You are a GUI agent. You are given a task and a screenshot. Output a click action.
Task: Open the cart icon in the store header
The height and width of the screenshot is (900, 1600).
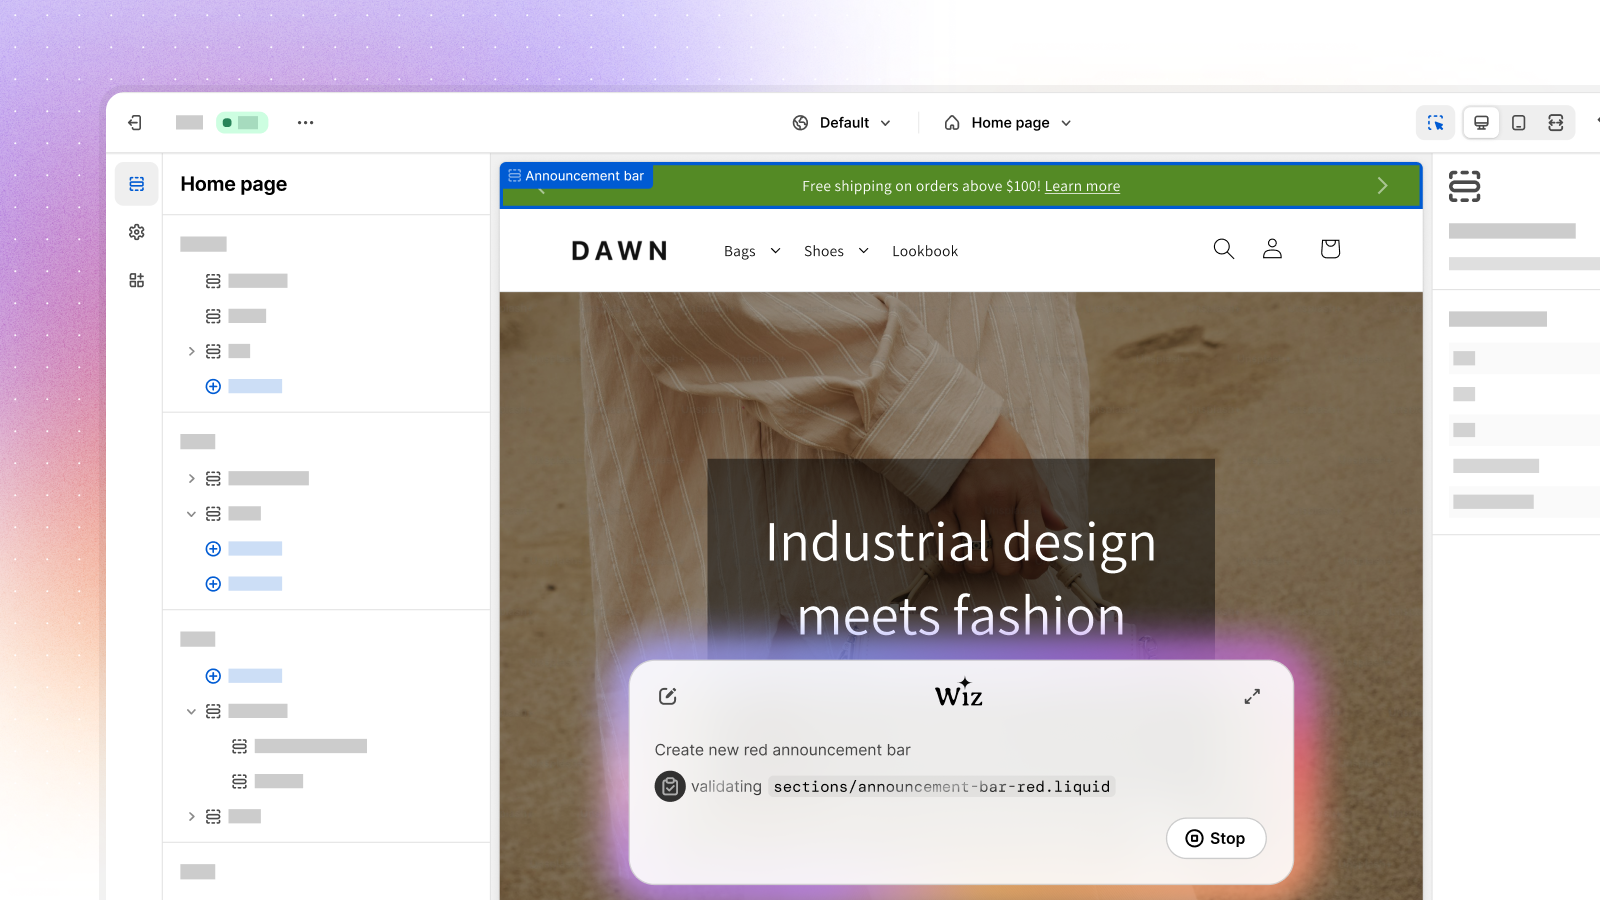1329,249
